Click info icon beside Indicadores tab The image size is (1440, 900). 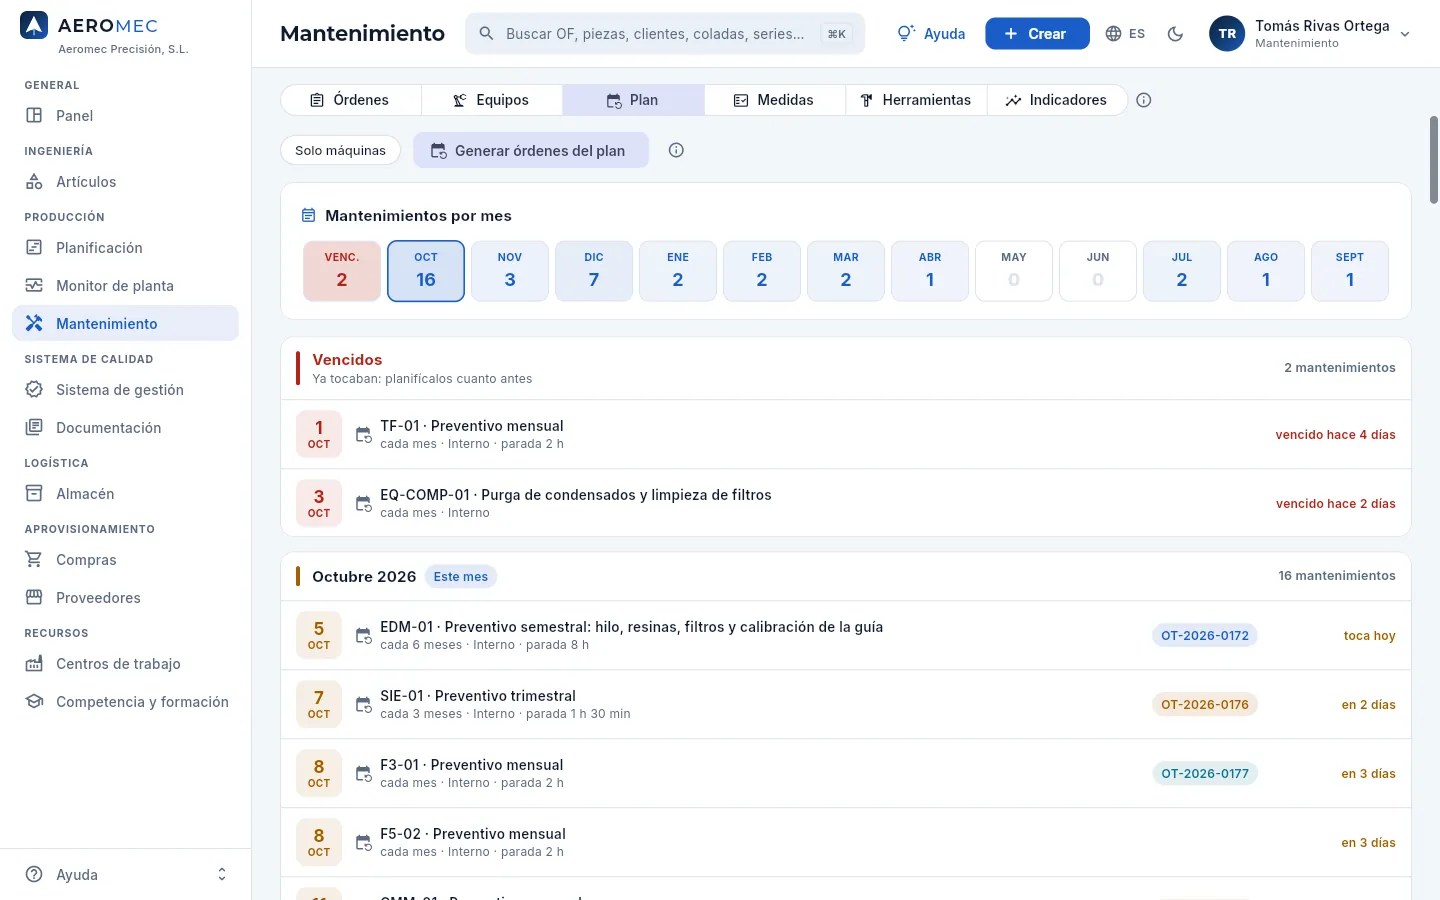[x=1144, y=100]
